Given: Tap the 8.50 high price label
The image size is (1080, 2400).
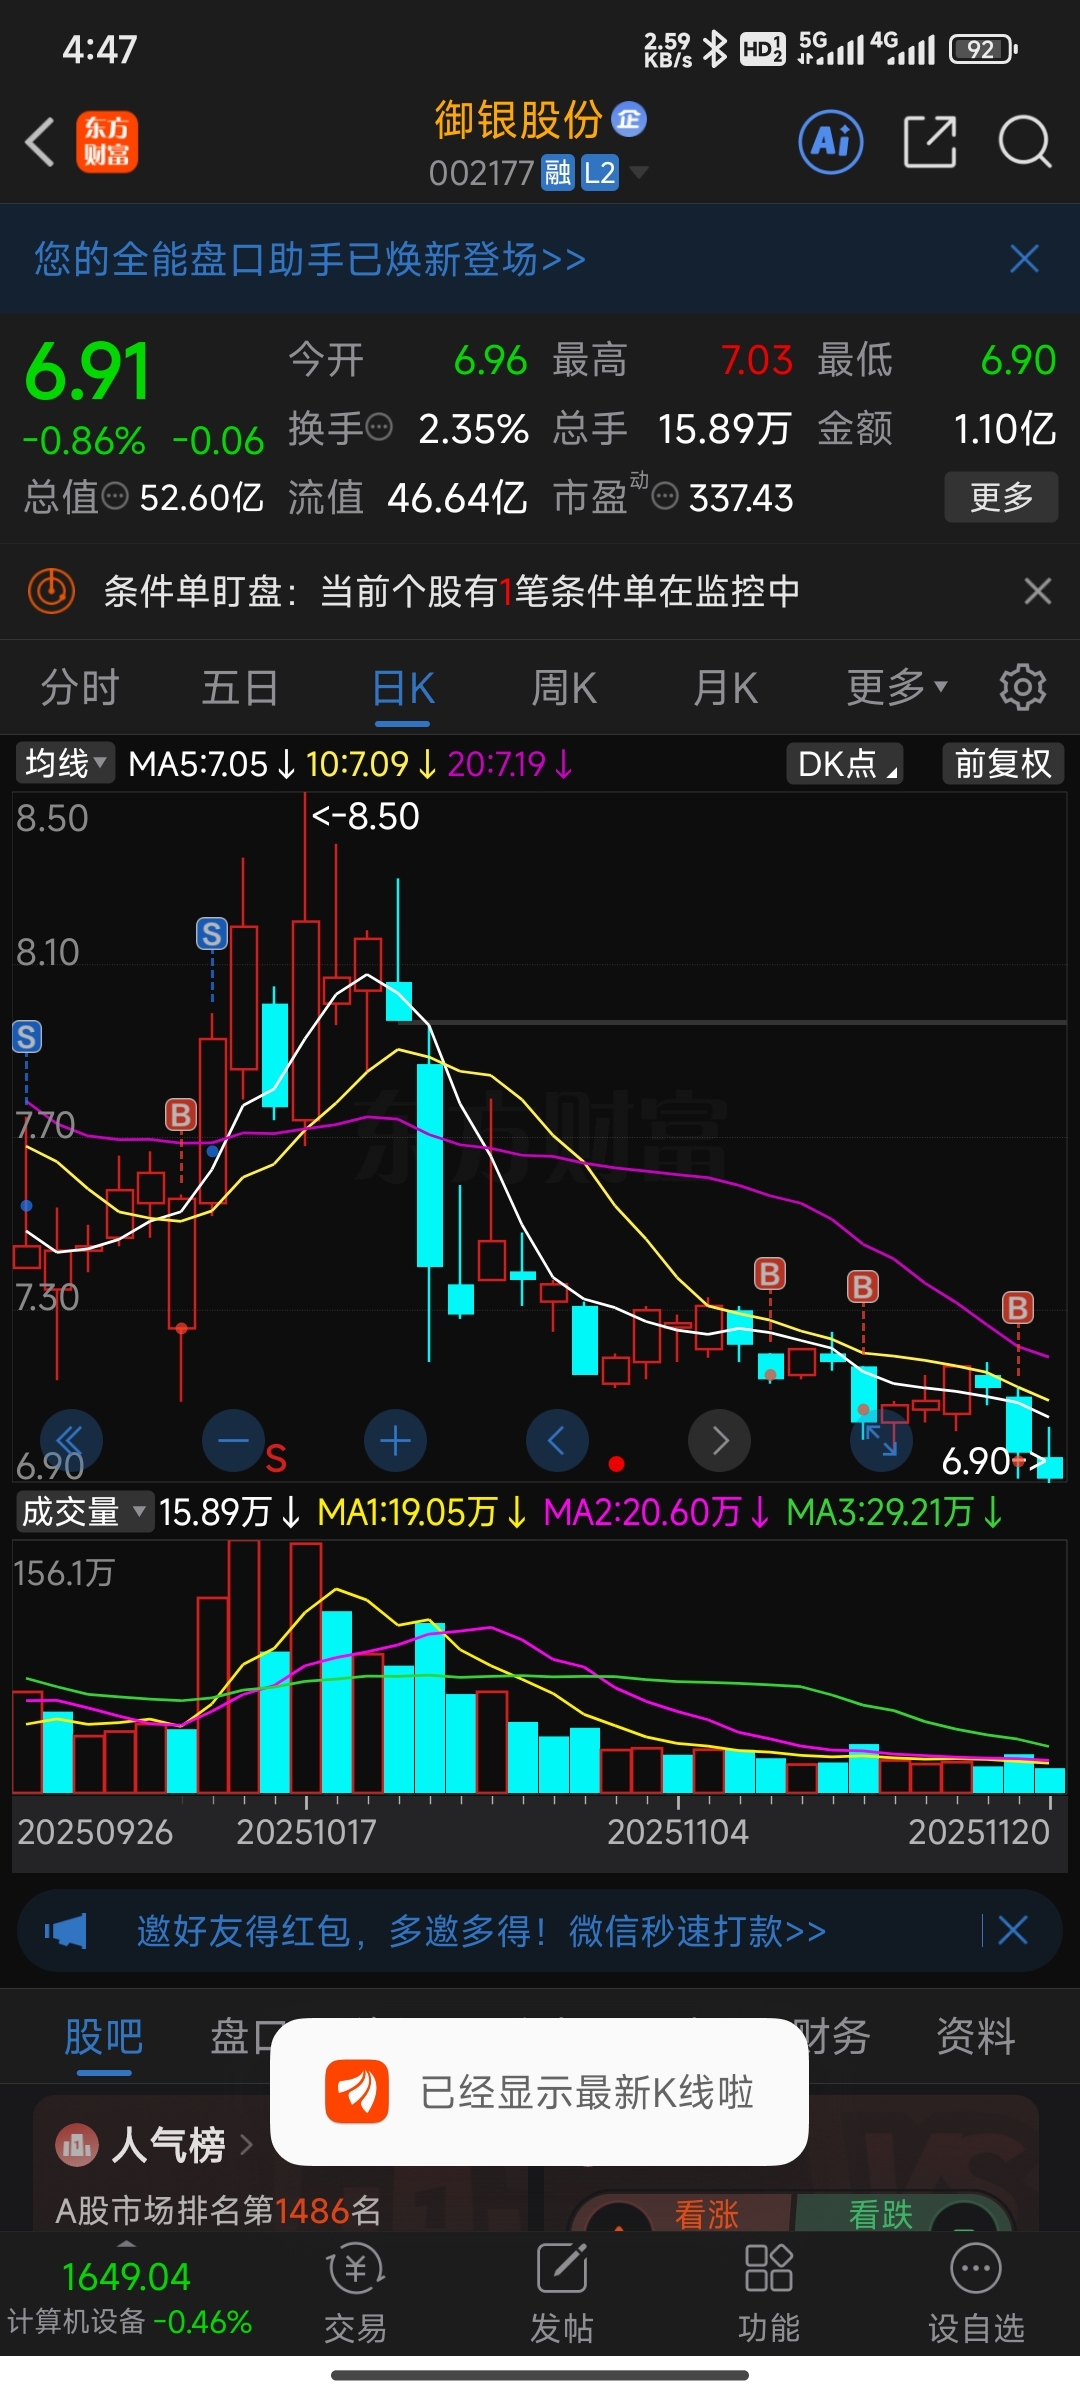Looking at the screenshot, I should pos(366,816).
